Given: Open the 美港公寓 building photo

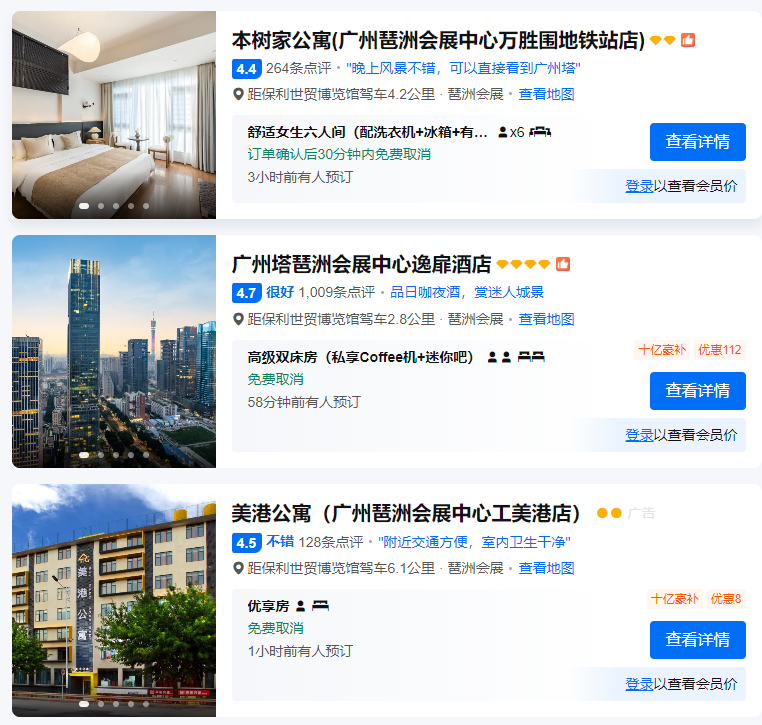Looking at the screenshot, I should pyautogui.click(x=114, y=600).
